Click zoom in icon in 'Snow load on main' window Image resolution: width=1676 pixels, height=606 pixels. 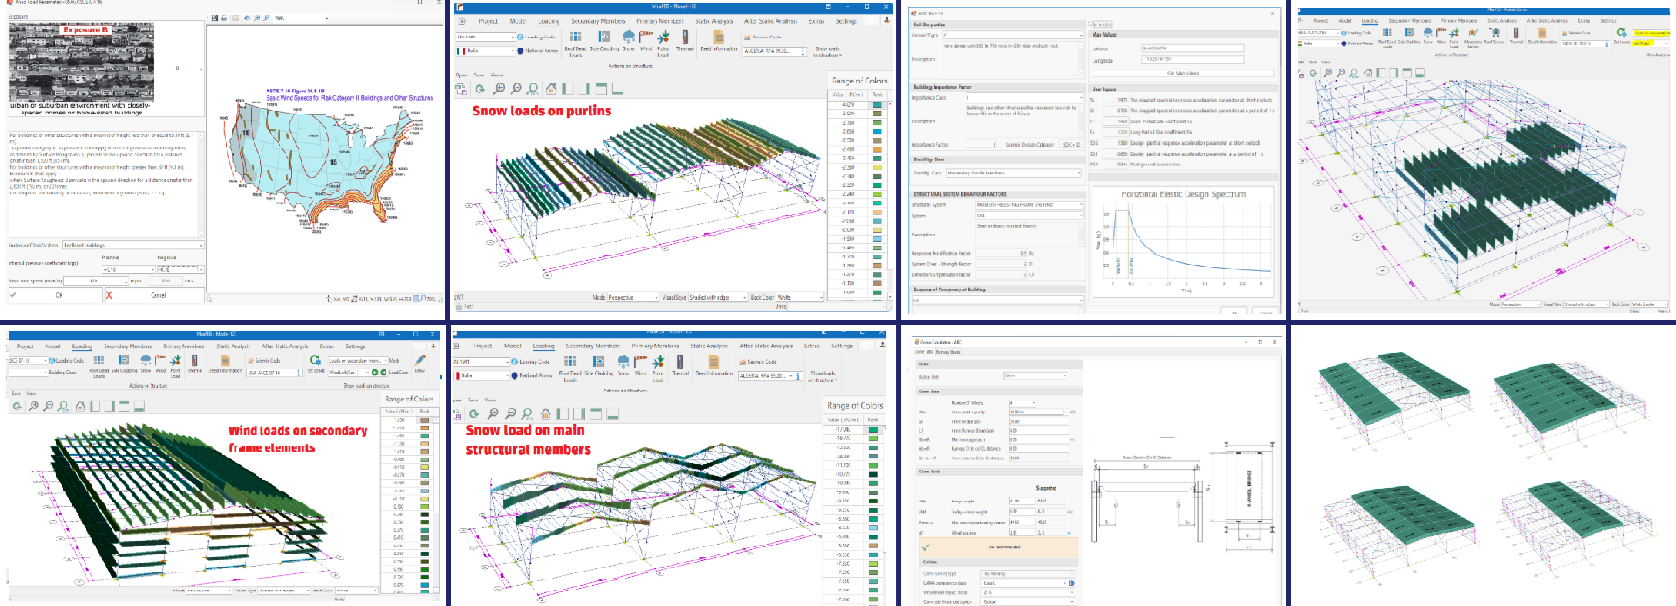click(x=493, y=414)
